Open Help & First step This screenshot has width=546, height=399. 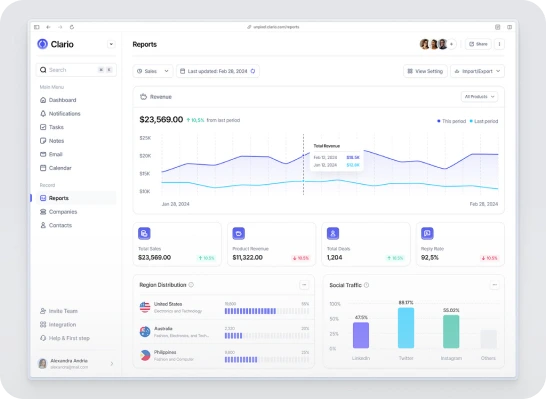[65, 338]
